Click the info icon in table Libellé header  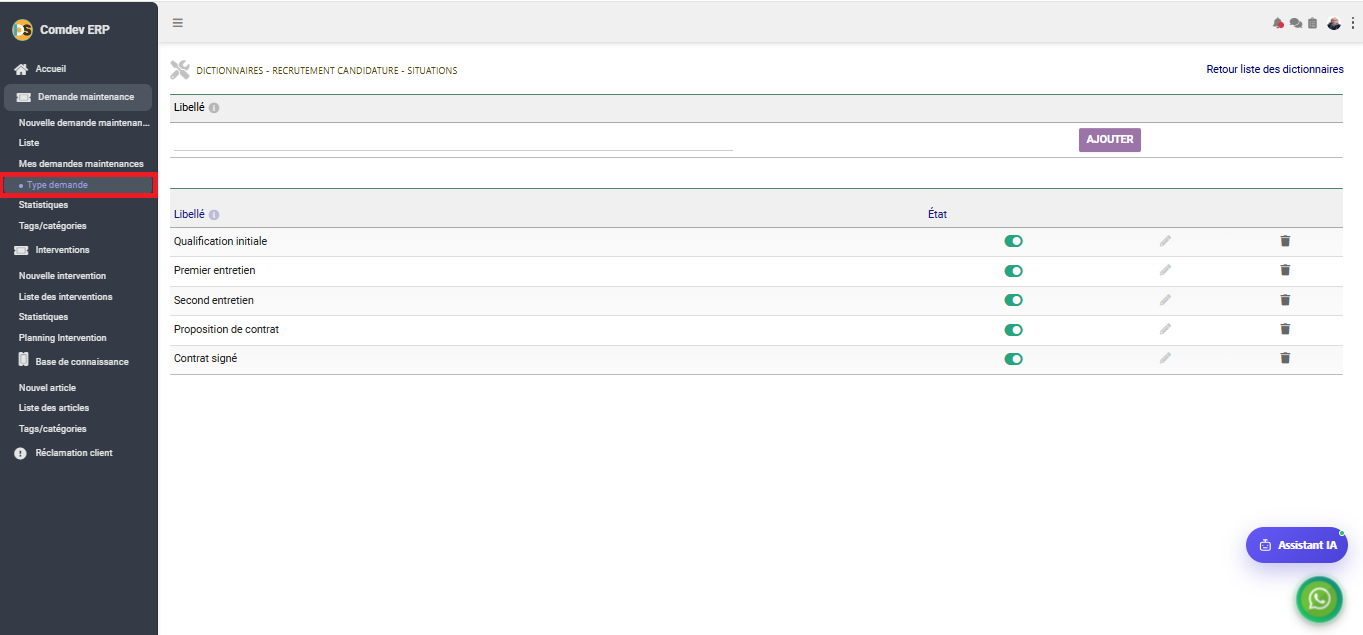[x=214, y=215]
